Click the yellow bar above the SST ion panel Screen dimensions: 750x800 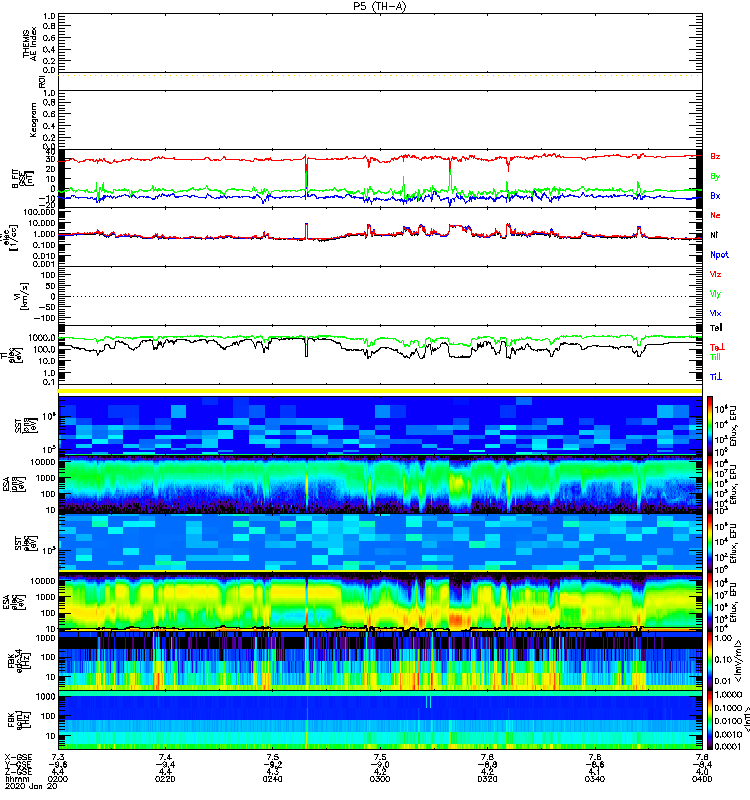380,391
